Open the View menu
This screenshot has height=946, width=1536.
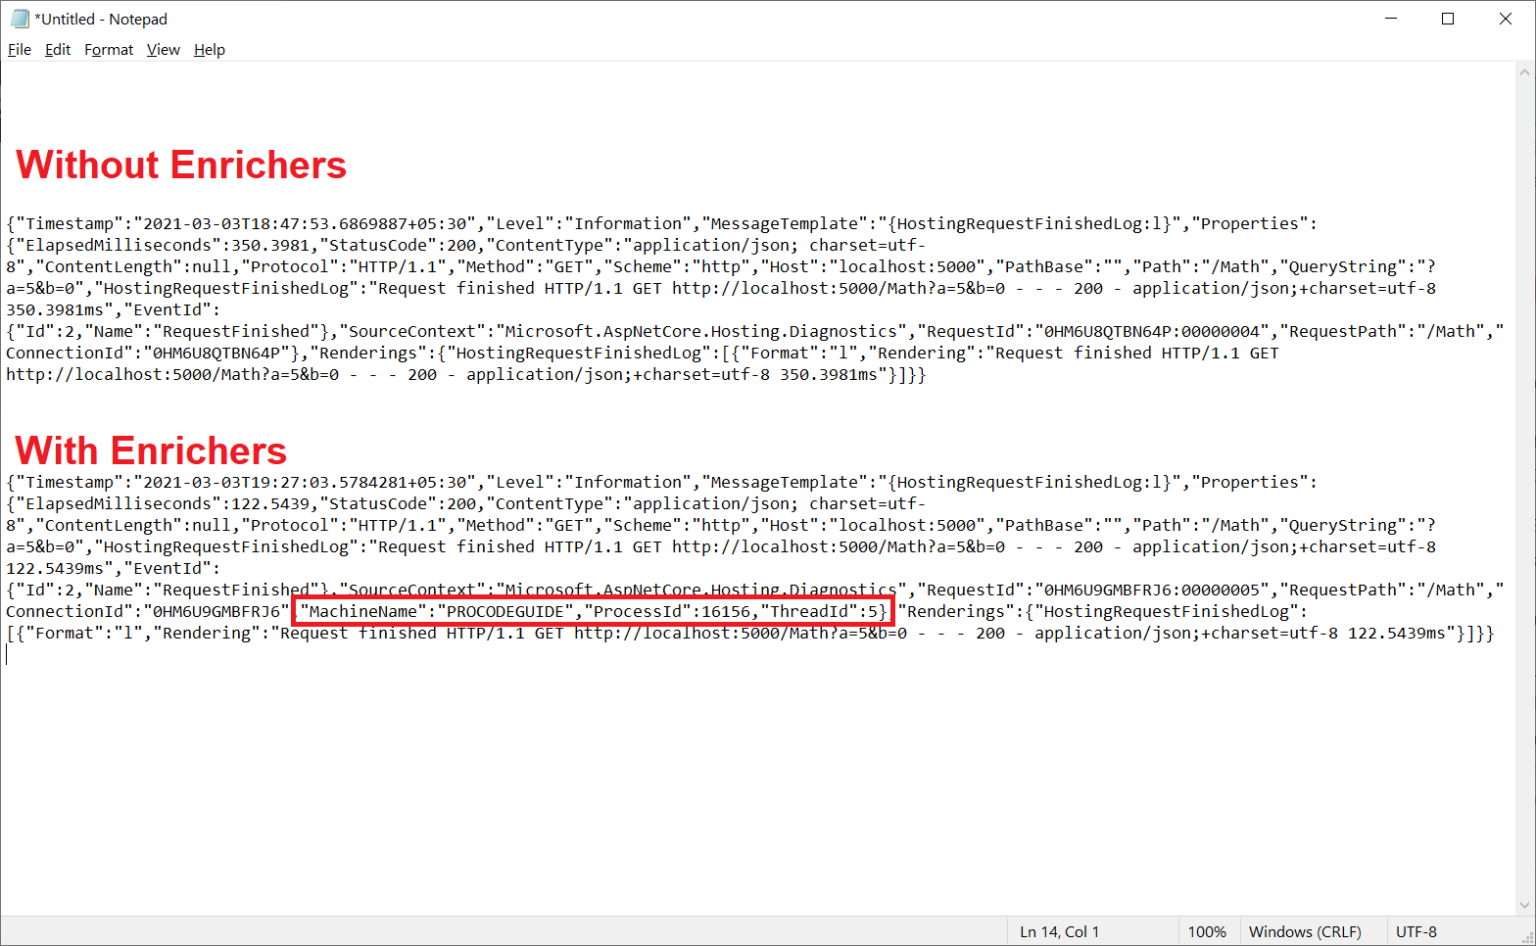163,50
